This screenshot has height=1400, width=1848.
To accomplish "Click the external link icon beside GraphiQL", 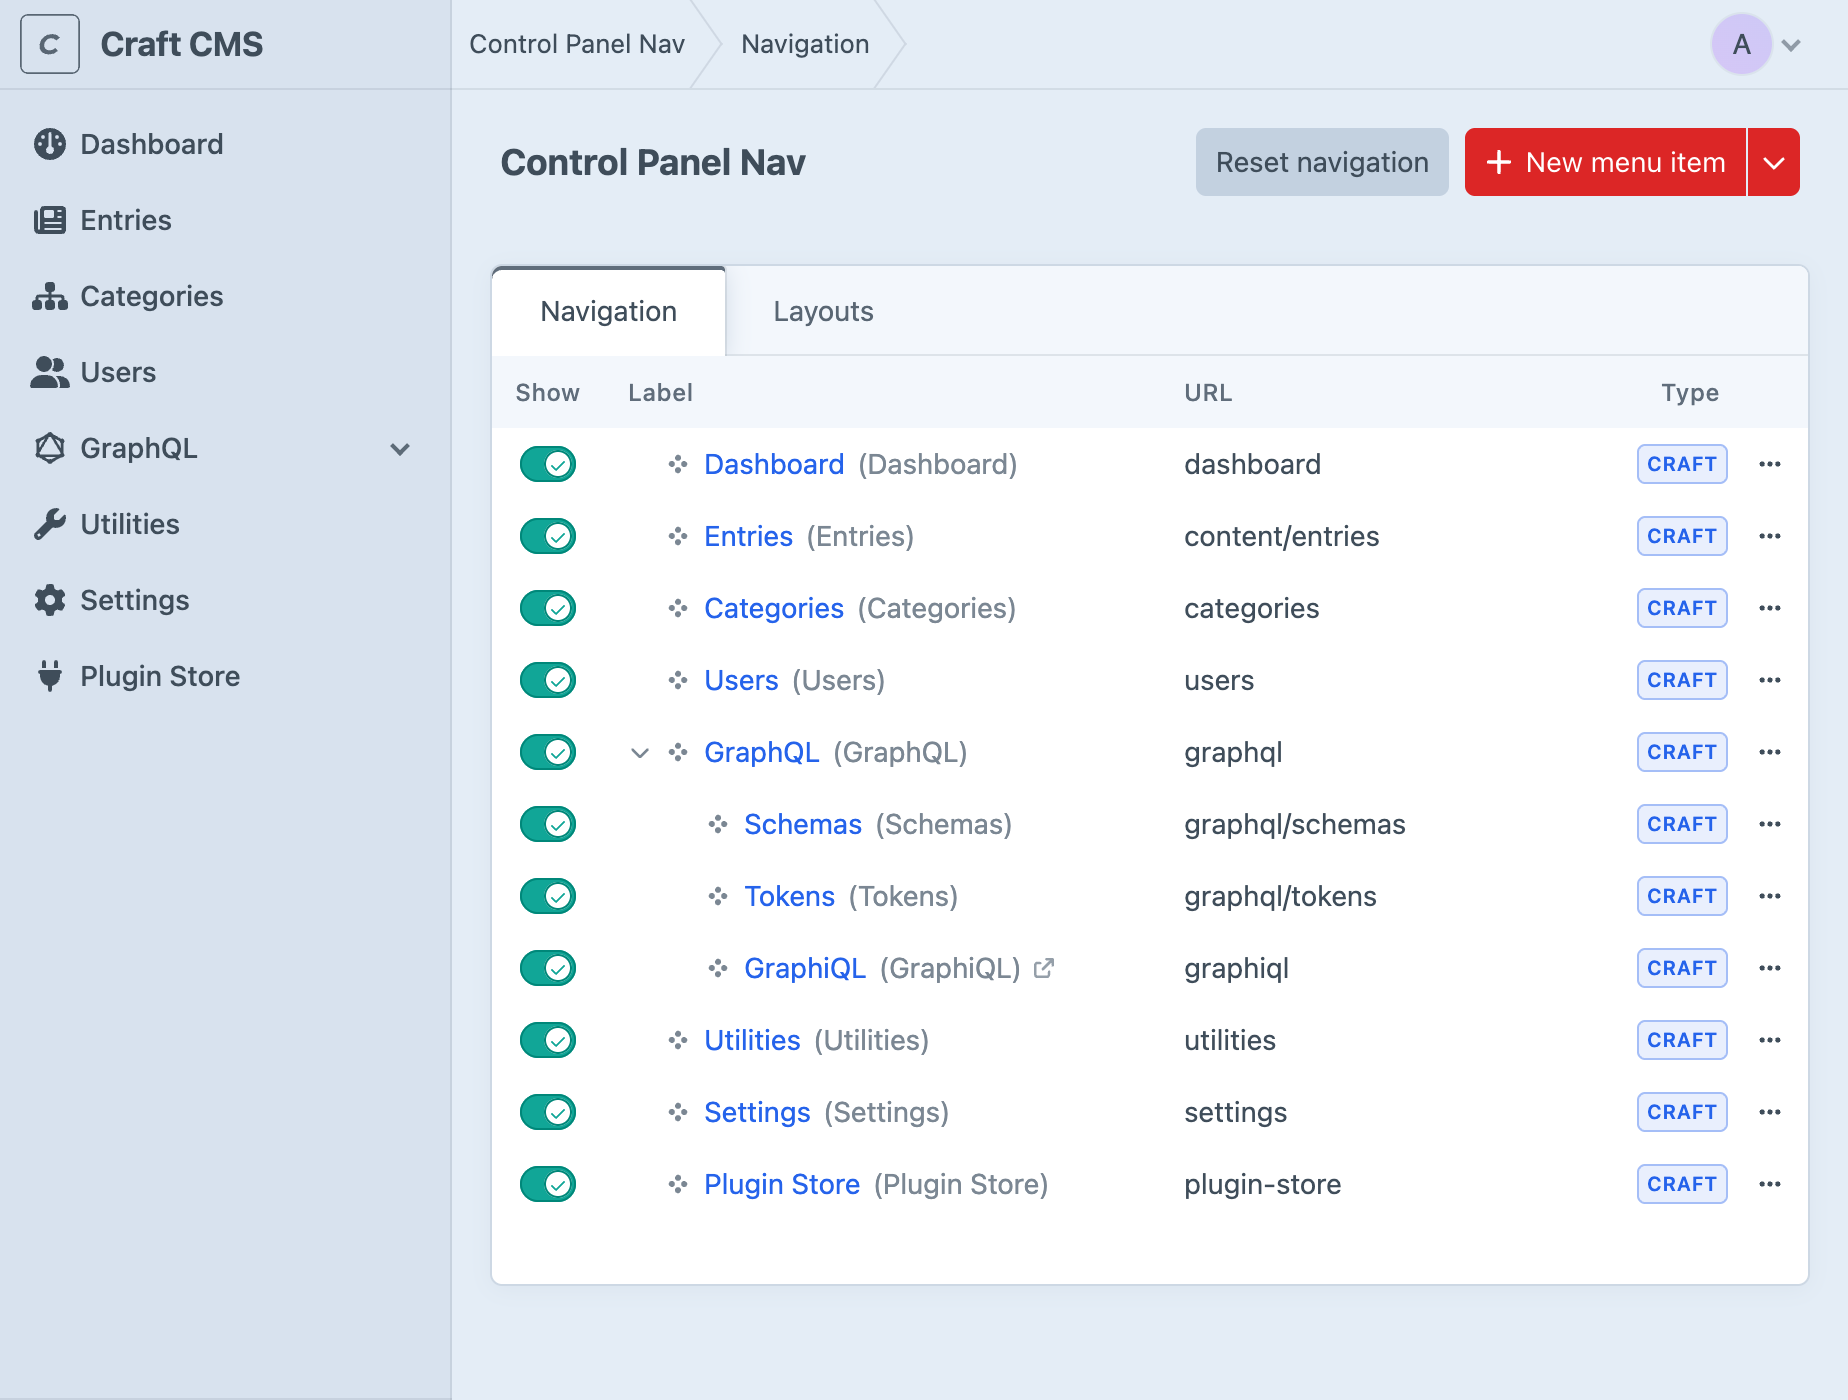I will point(1044,968).
